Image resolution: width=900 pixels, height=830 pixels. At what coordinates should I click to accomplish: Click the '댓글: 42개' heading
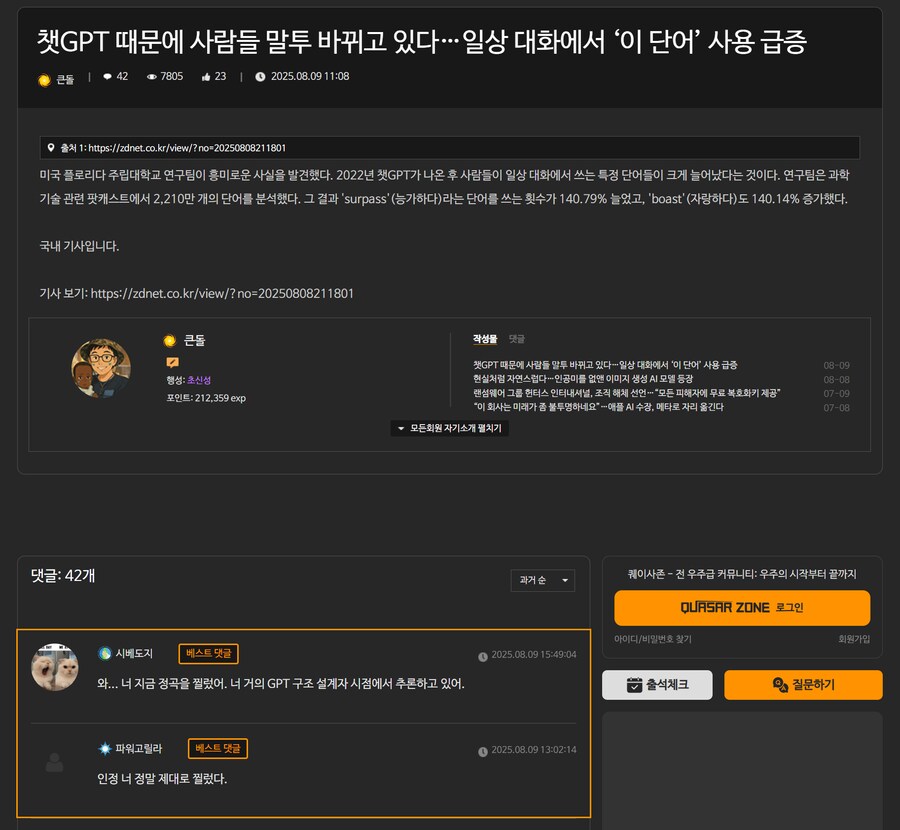pyautogui.click(x=63, y=575)
